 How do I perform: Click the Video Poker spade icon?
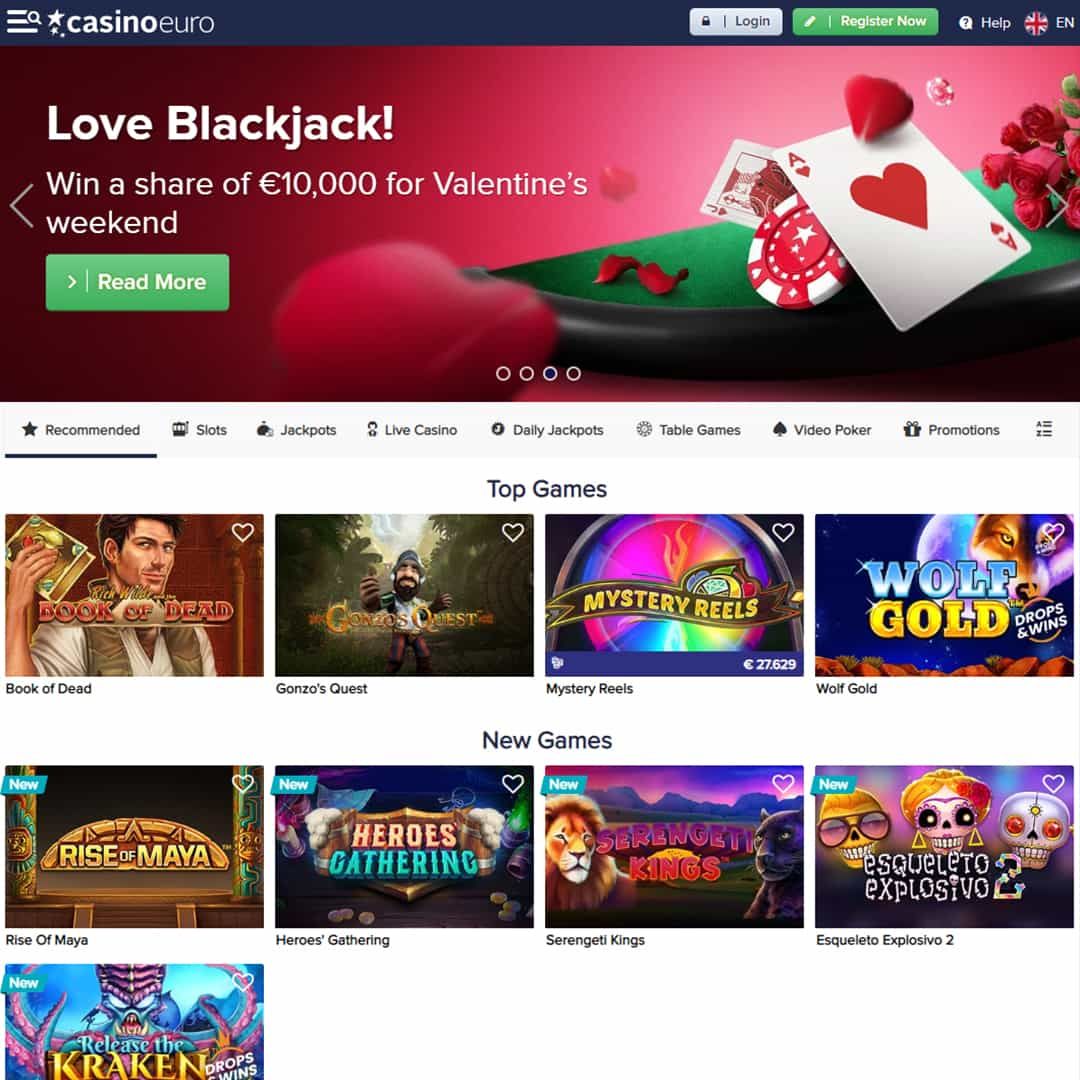[779, 429]
